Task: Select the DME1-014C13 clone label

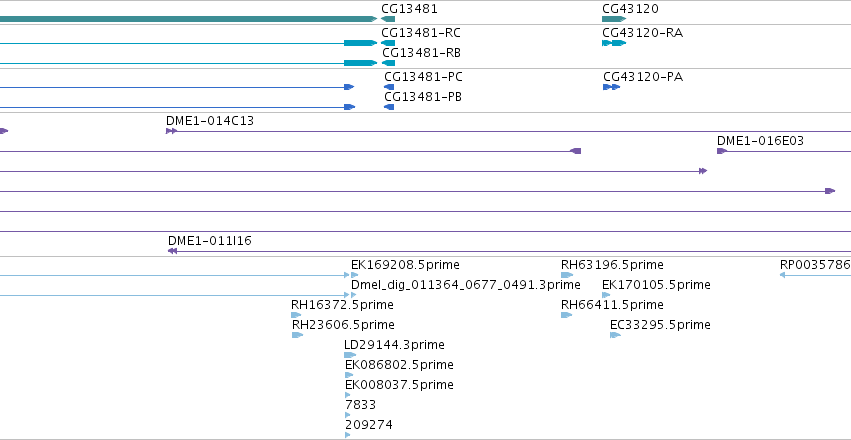Action: pyautogui.click(x=210, y=121)
